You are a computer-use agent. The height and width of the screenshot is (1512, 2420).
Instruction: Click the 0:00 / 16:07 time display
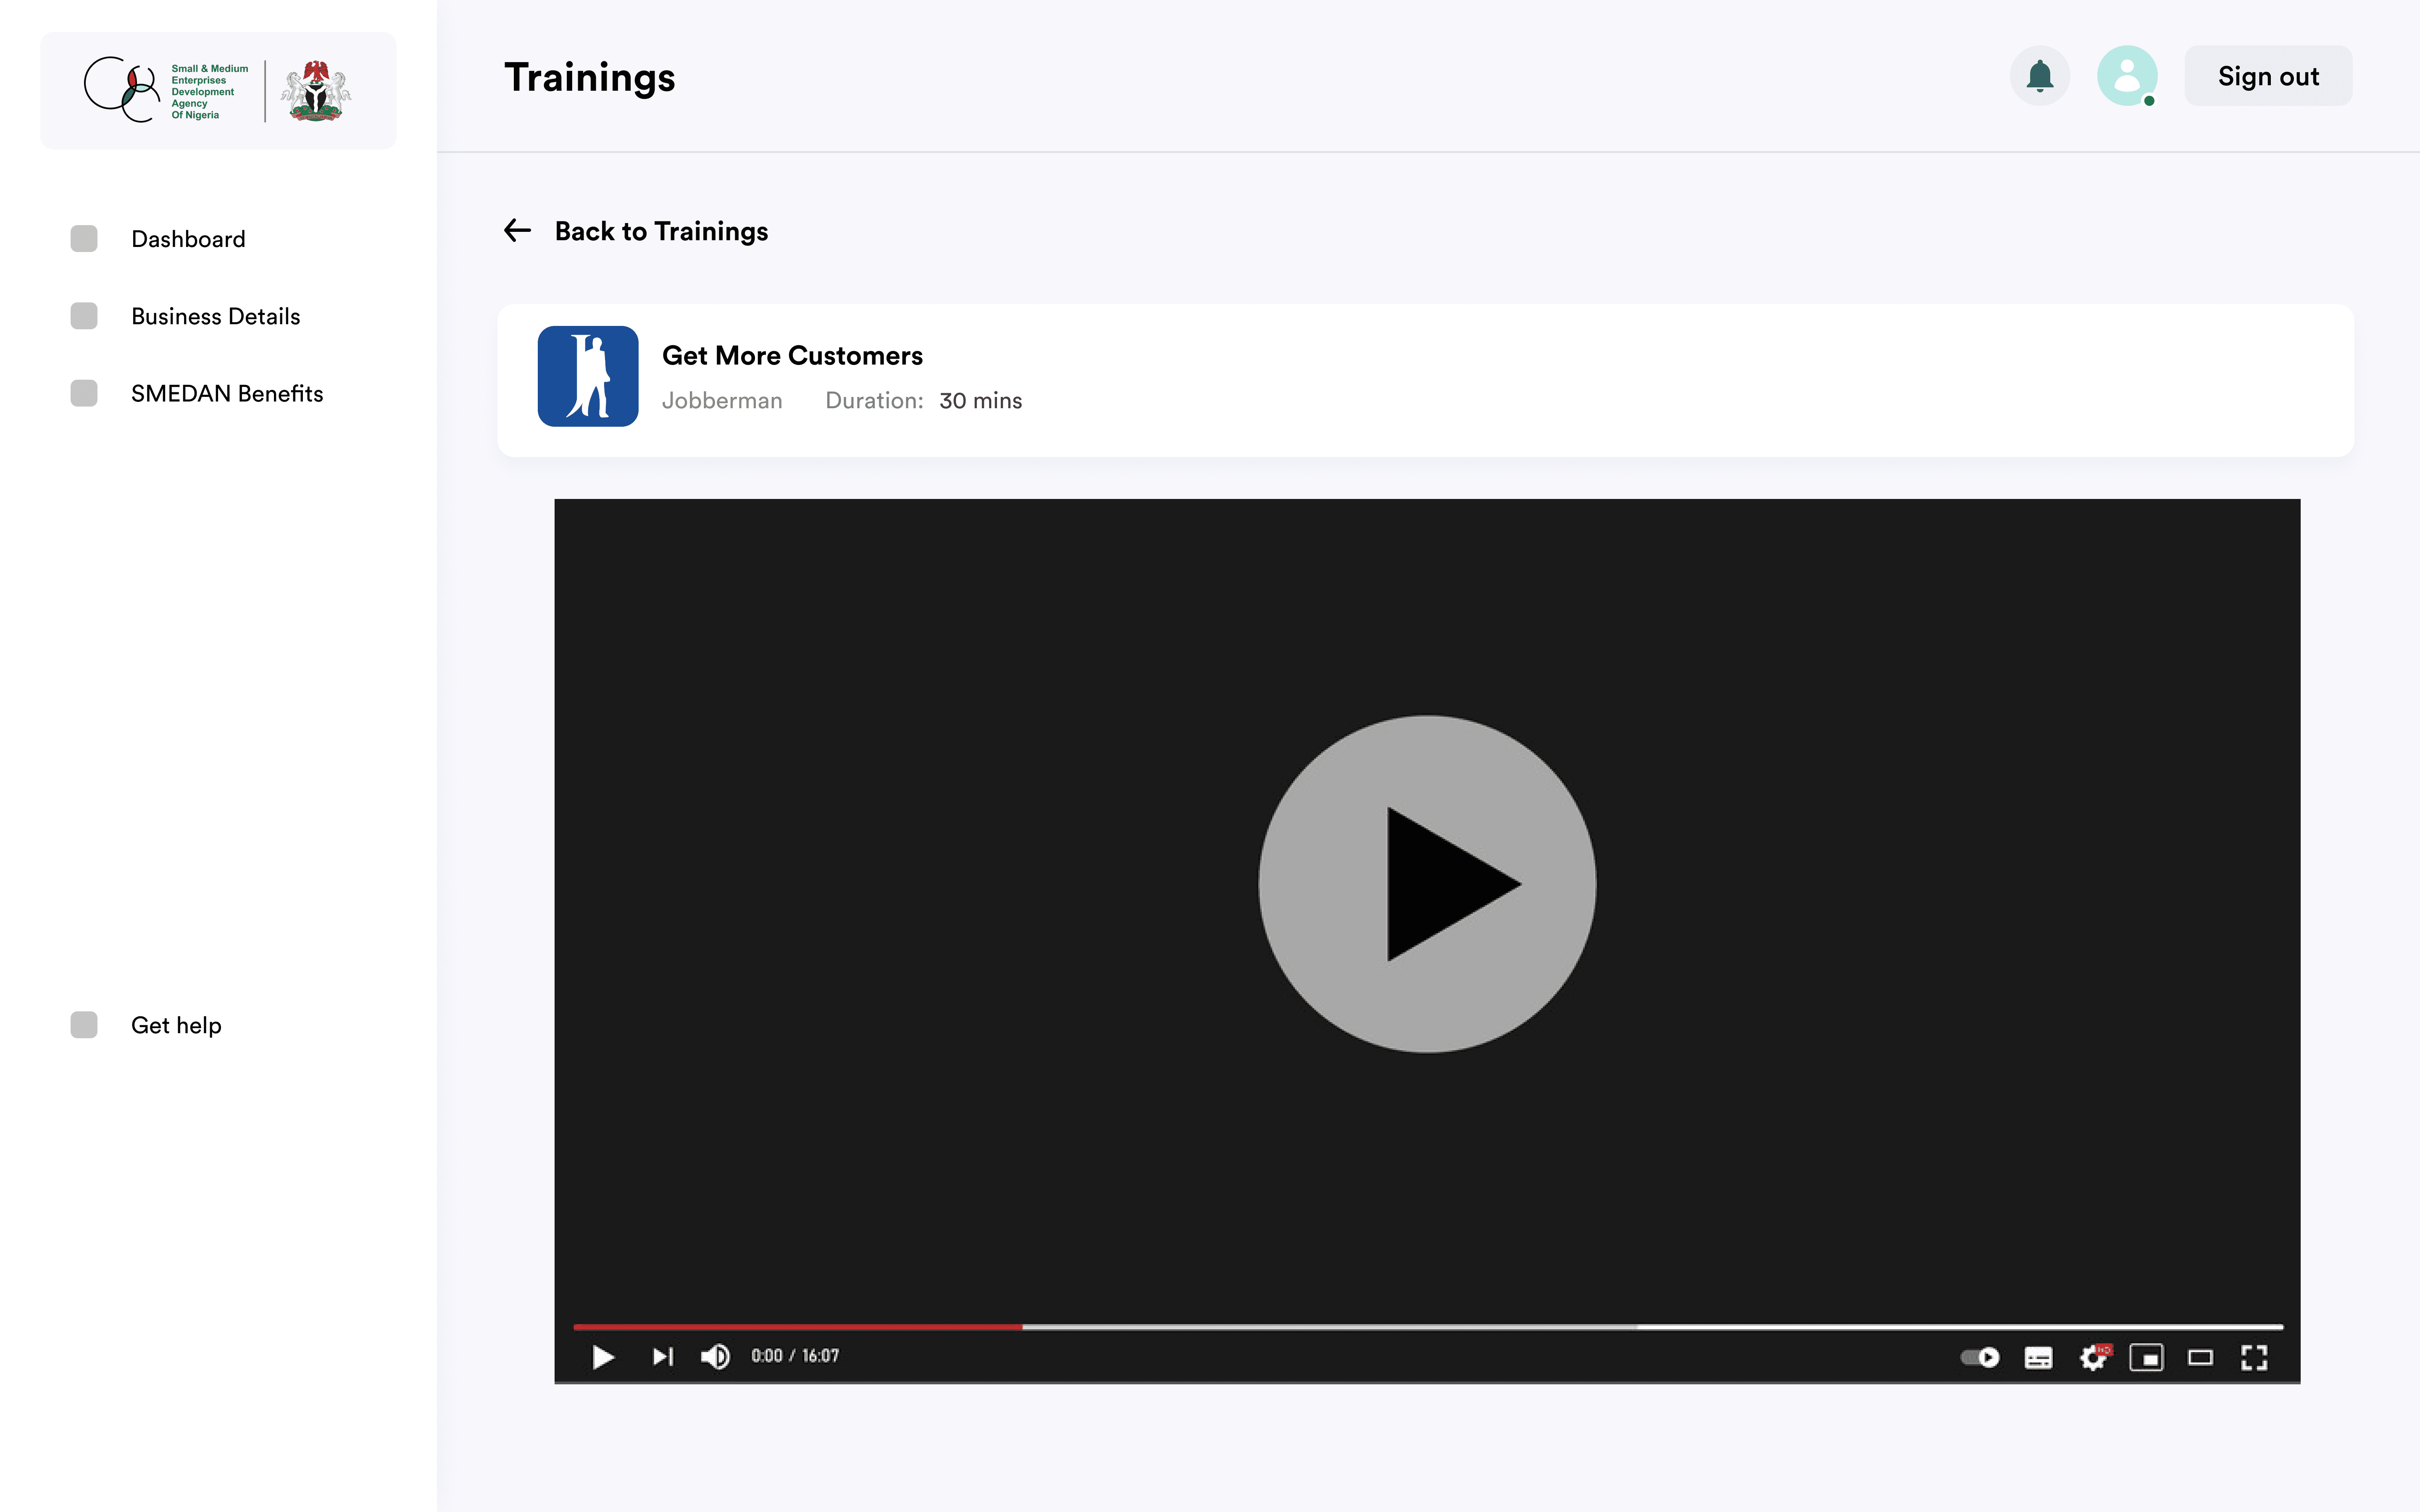pyautogui.click(x=795, y=1356)
